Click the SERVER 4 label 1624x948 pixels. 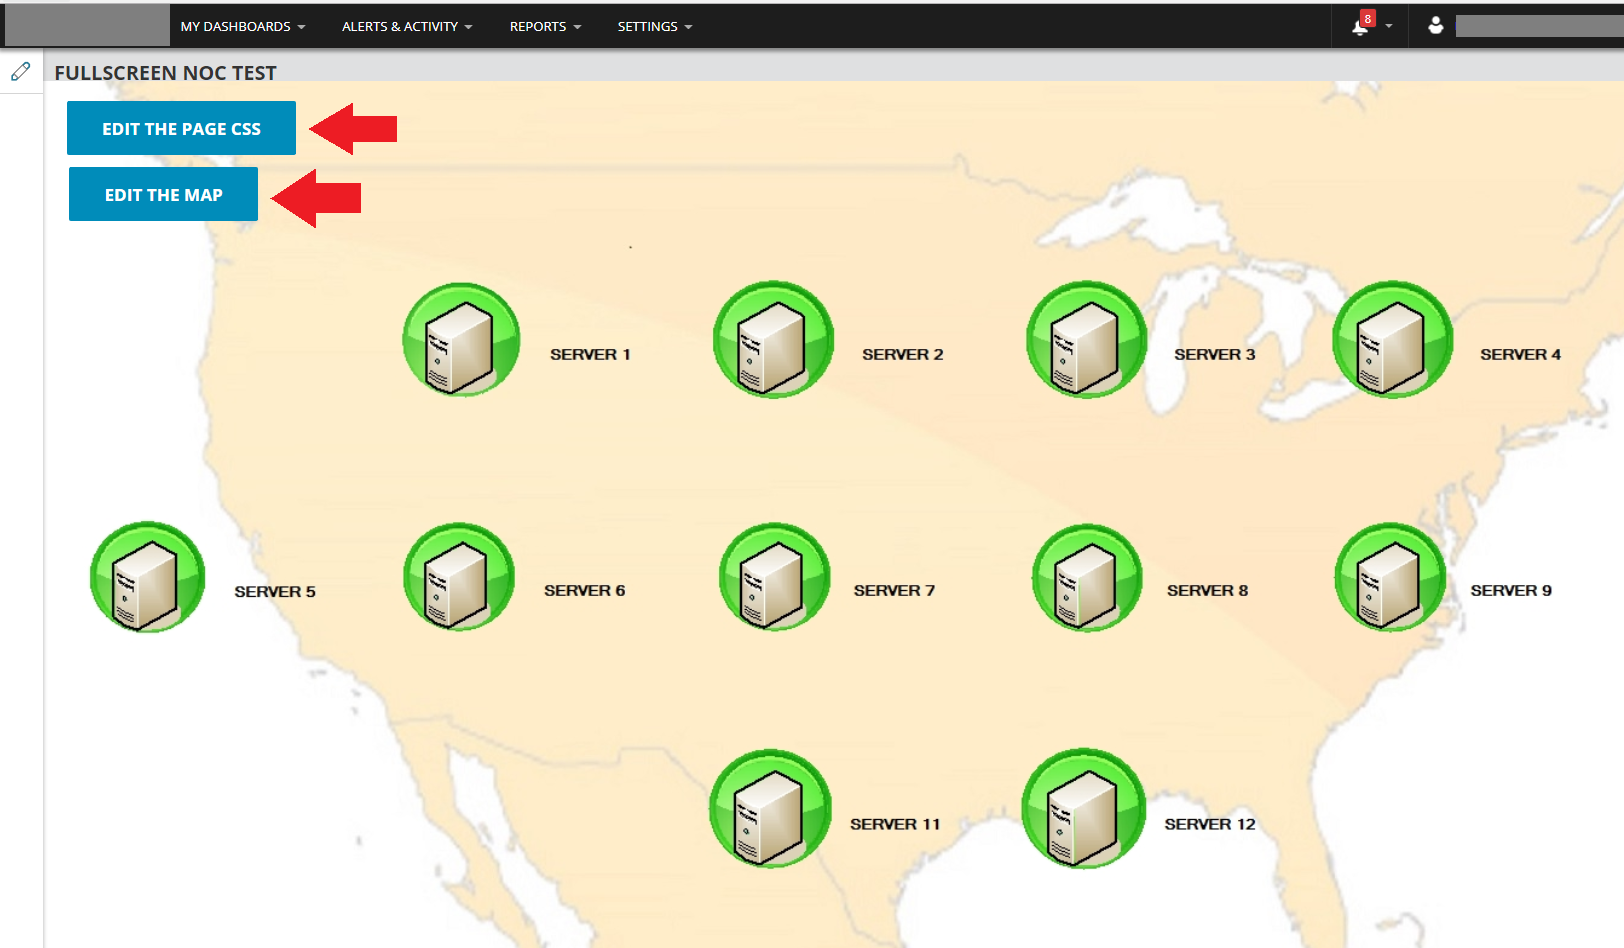pyautogui.click(x=1521, y=355)
